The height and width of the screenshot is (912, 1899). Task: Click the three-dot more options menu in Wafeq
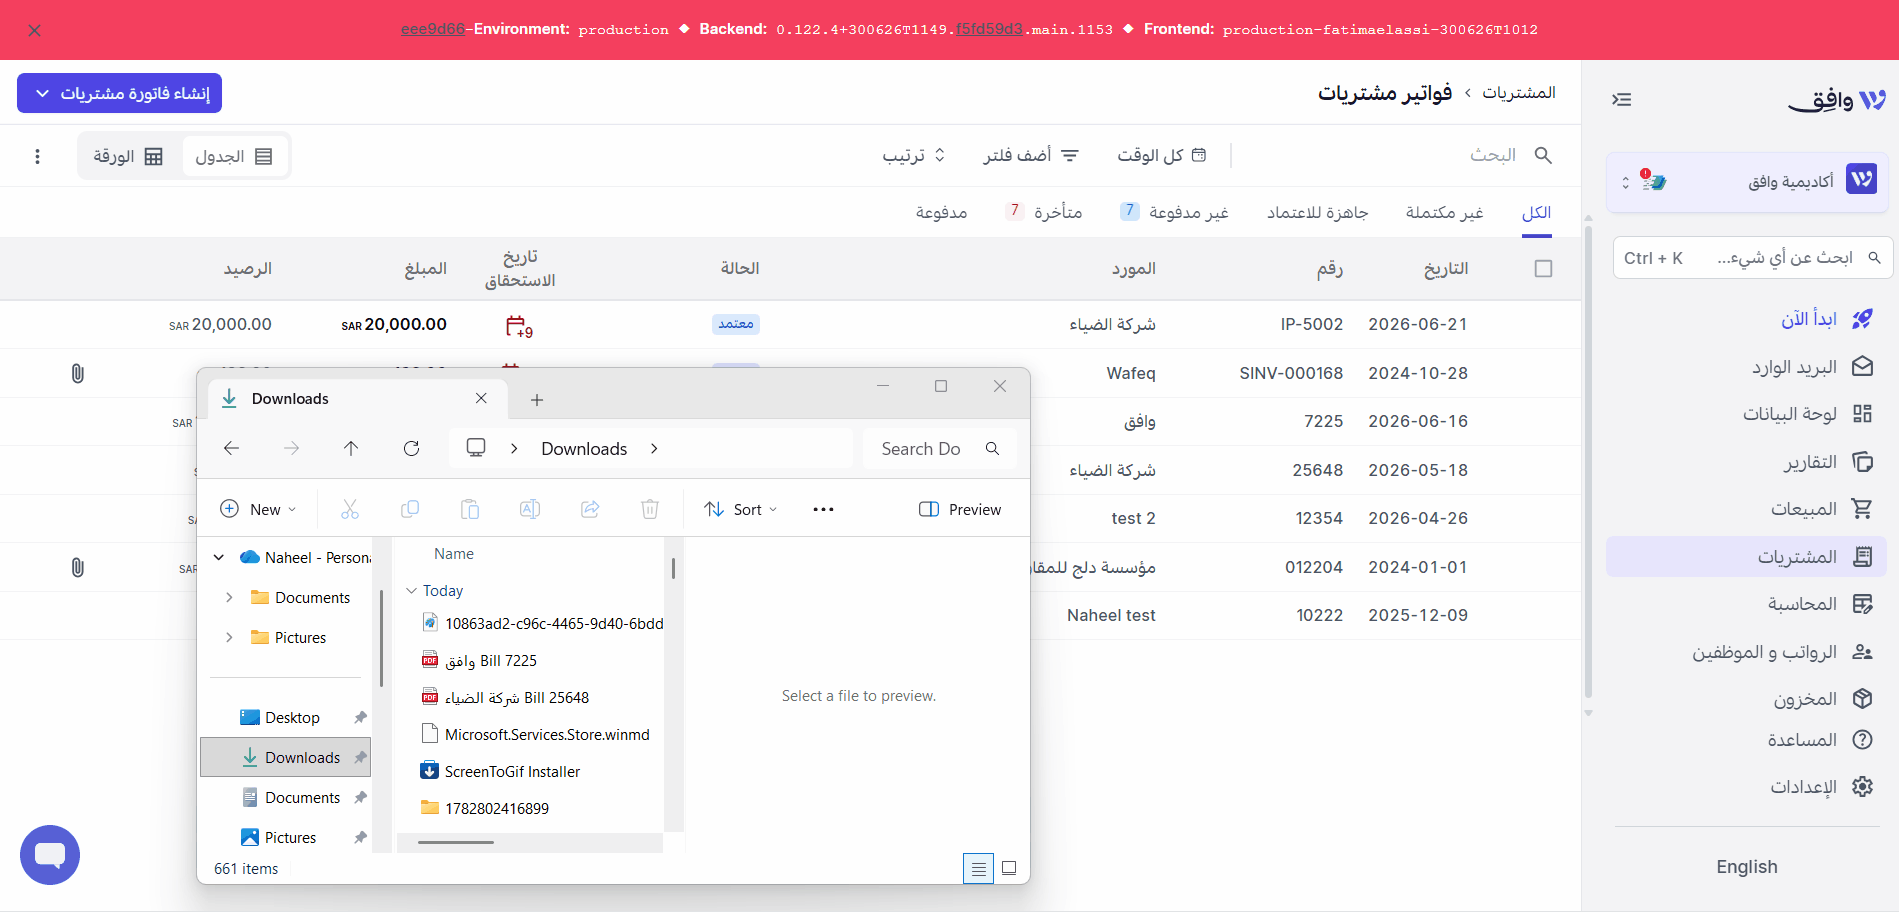(x=37, y=156)
